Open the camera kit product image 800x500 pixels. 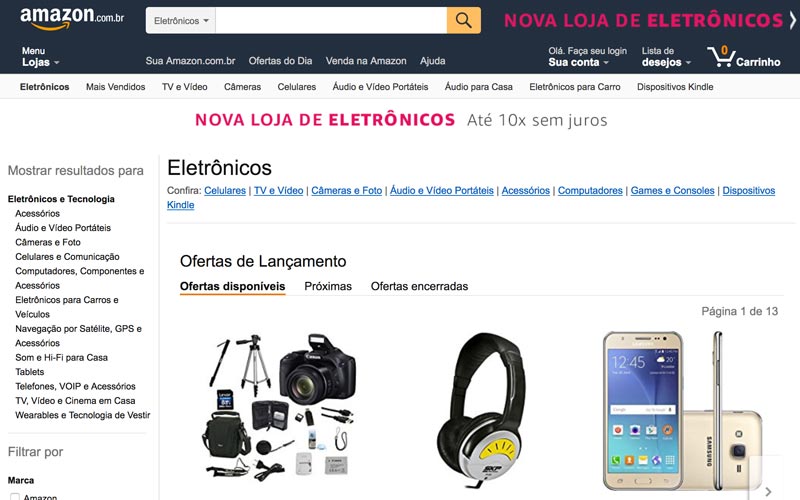pyautogui.click(x=282, y=406)
